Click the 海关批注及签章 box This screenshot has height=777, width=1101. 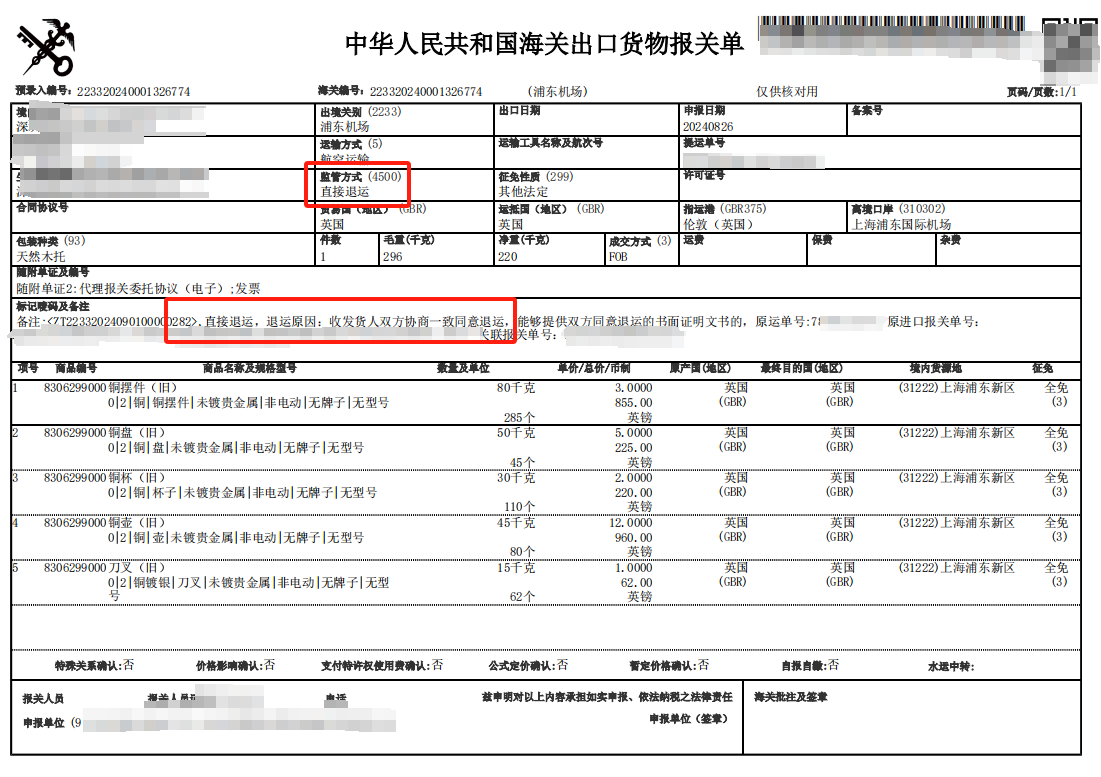pos(911,717)
